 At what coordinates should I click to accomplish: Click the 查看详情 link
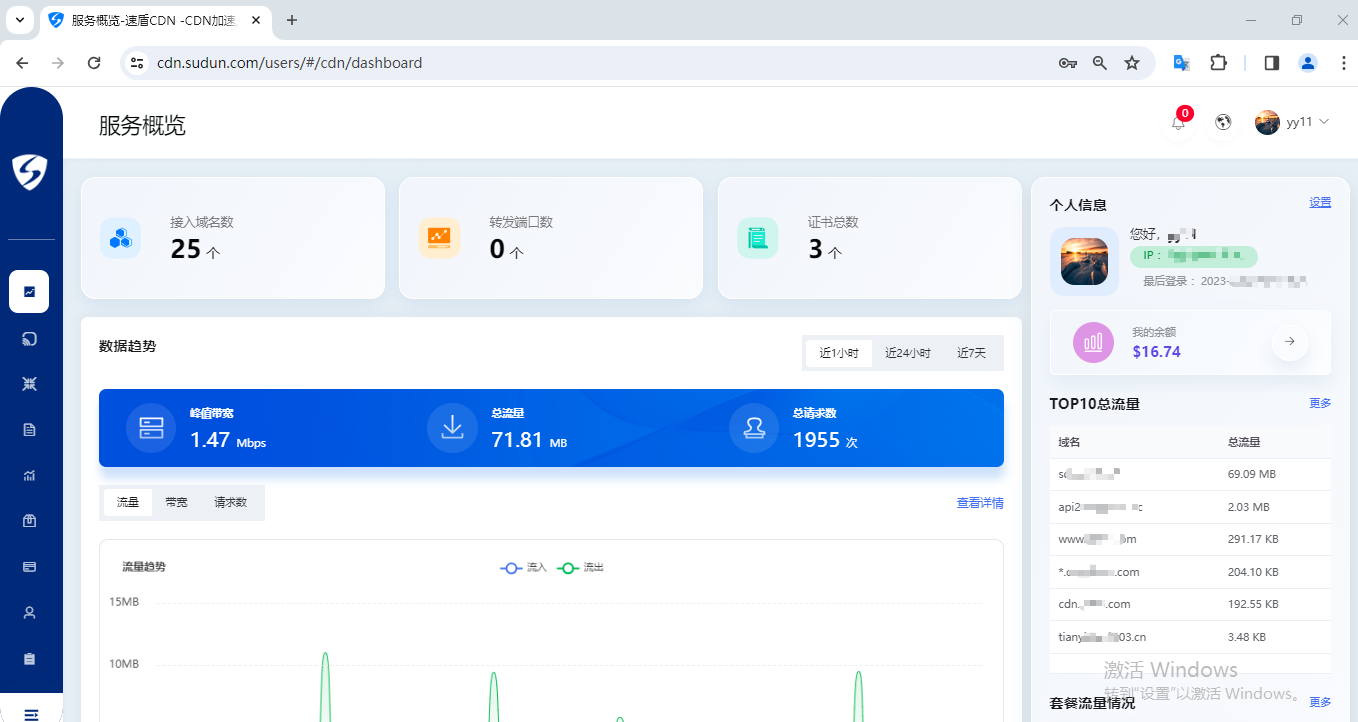pos(979,503)
